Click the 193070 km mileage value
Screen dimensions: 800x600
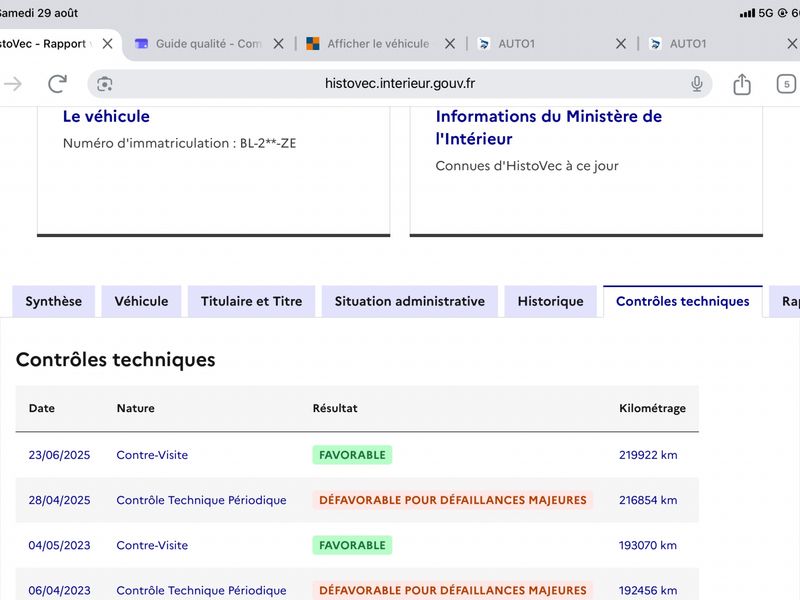tap(648, 545)
